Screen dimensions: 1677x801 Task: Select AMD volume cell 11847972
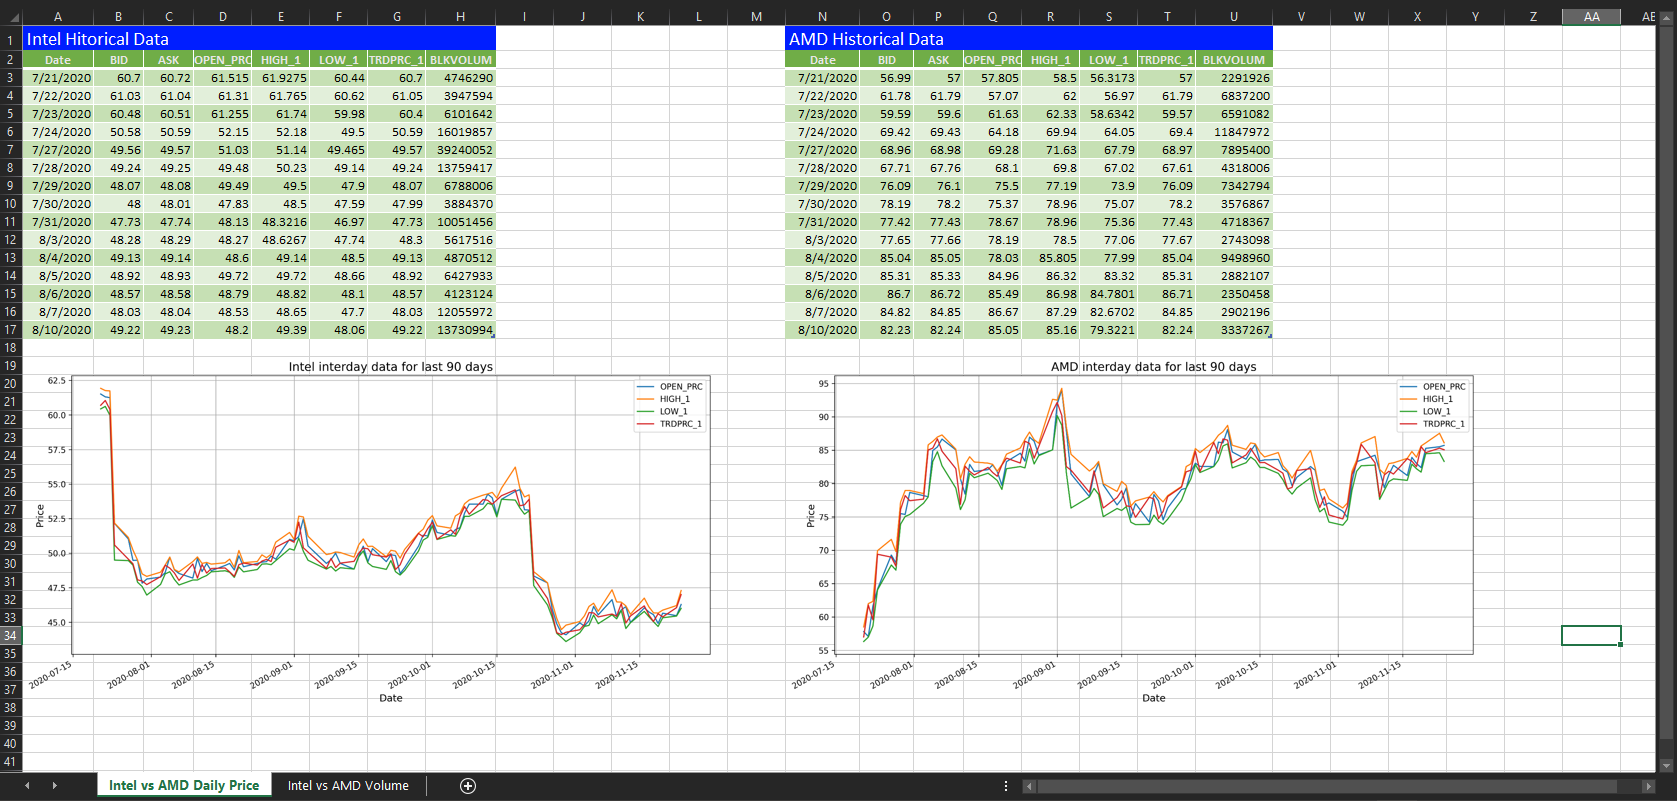(1233, 132)
